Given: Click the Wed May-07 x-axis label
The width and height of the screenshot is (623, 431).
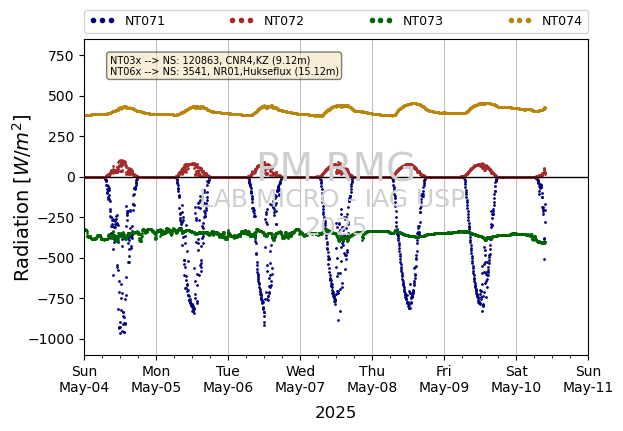Looking at the screenshot, I should [300, 379].
